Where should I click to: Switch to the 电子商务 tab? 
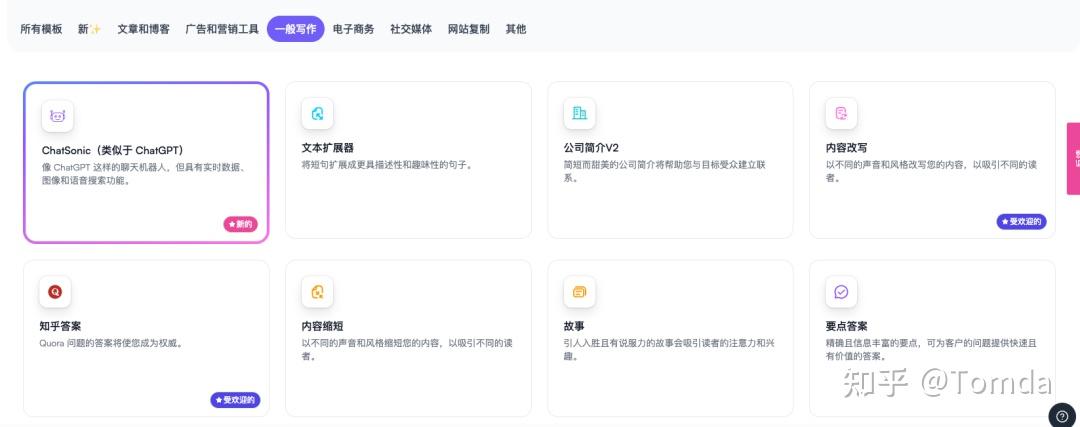pyautogui.click(x=353, y=29)
